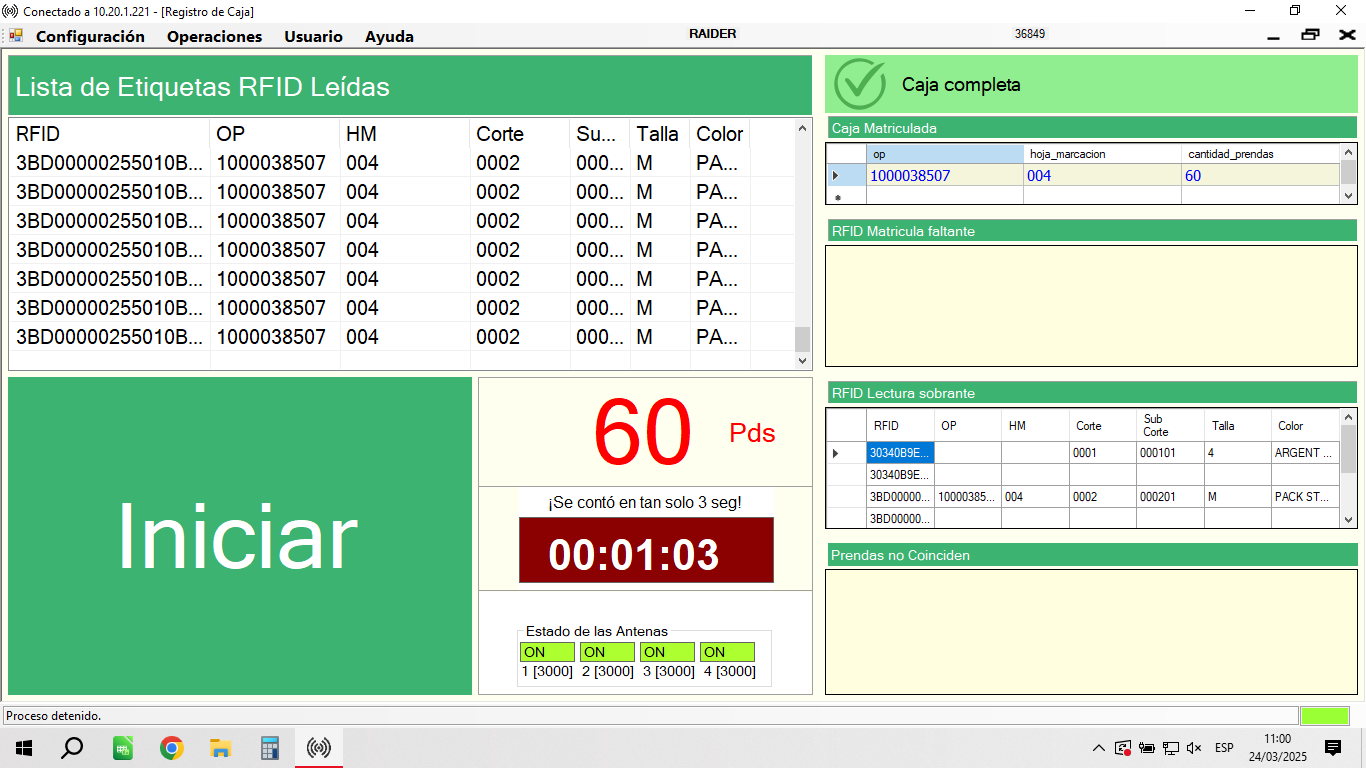Open Windows Search magnifier icon
1366x768 pixels.
72,748
